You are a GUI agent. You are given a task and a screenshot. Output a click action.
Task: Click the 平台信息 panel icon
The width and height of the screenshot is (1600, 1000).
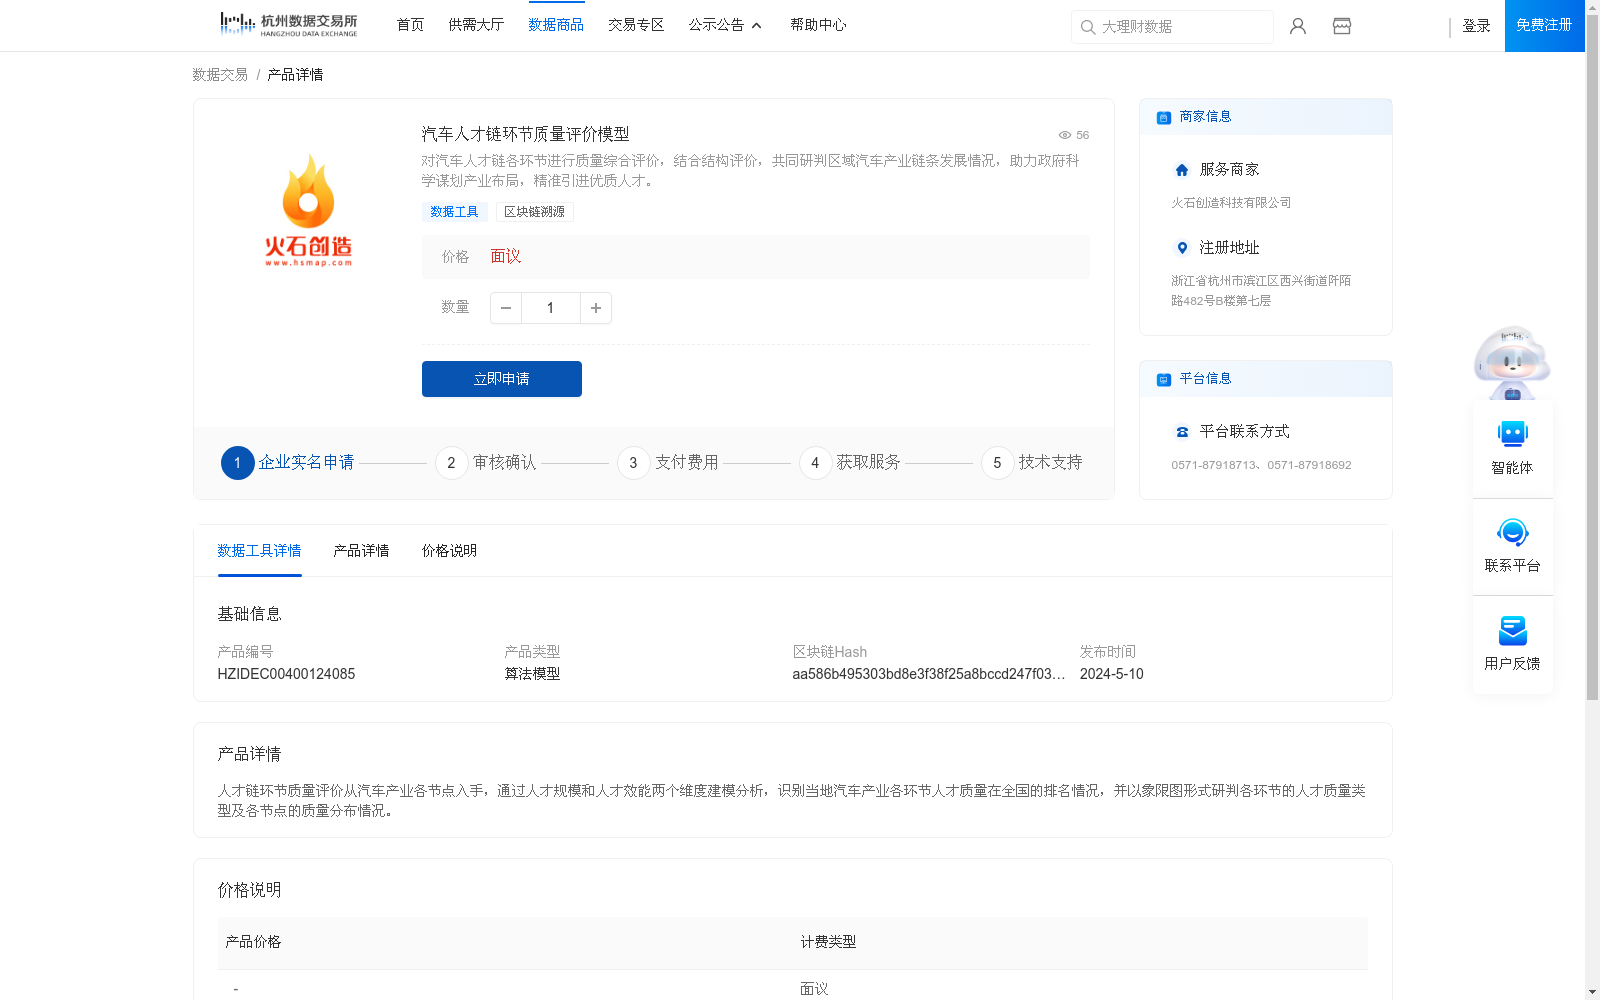(1163, 379)
